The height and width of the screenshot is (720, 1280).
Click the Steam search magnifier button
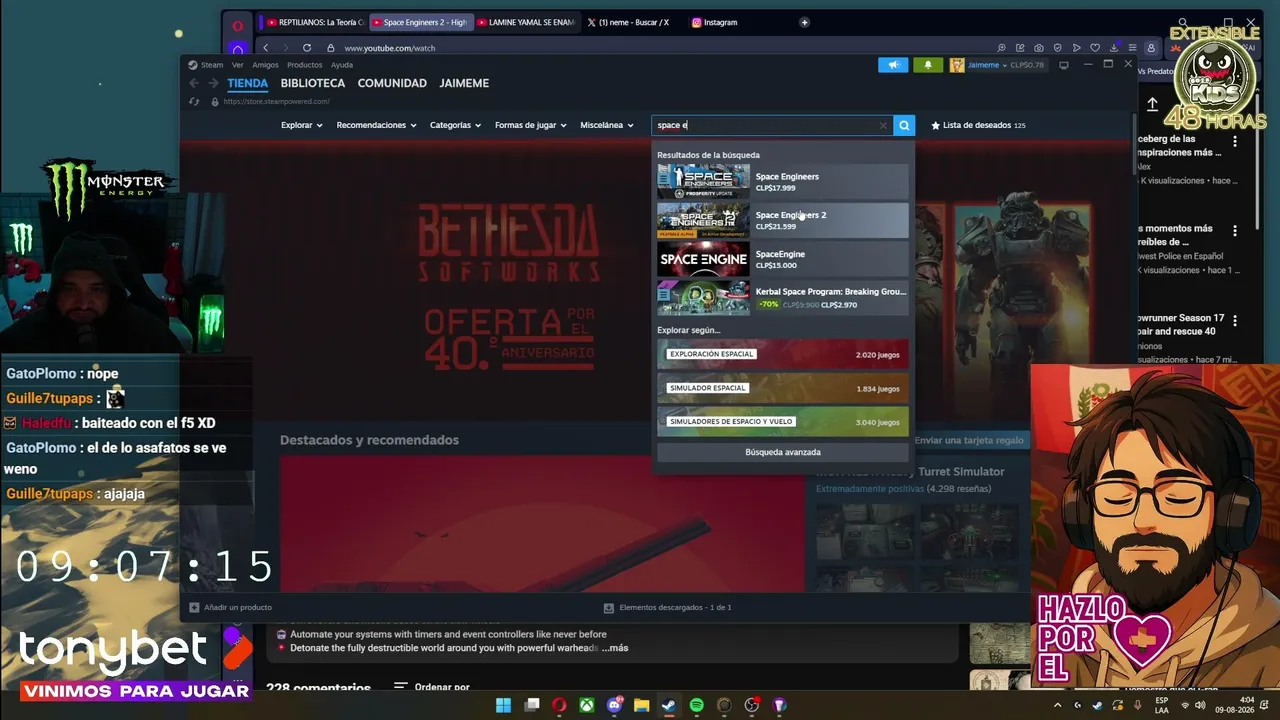[904, 125]
